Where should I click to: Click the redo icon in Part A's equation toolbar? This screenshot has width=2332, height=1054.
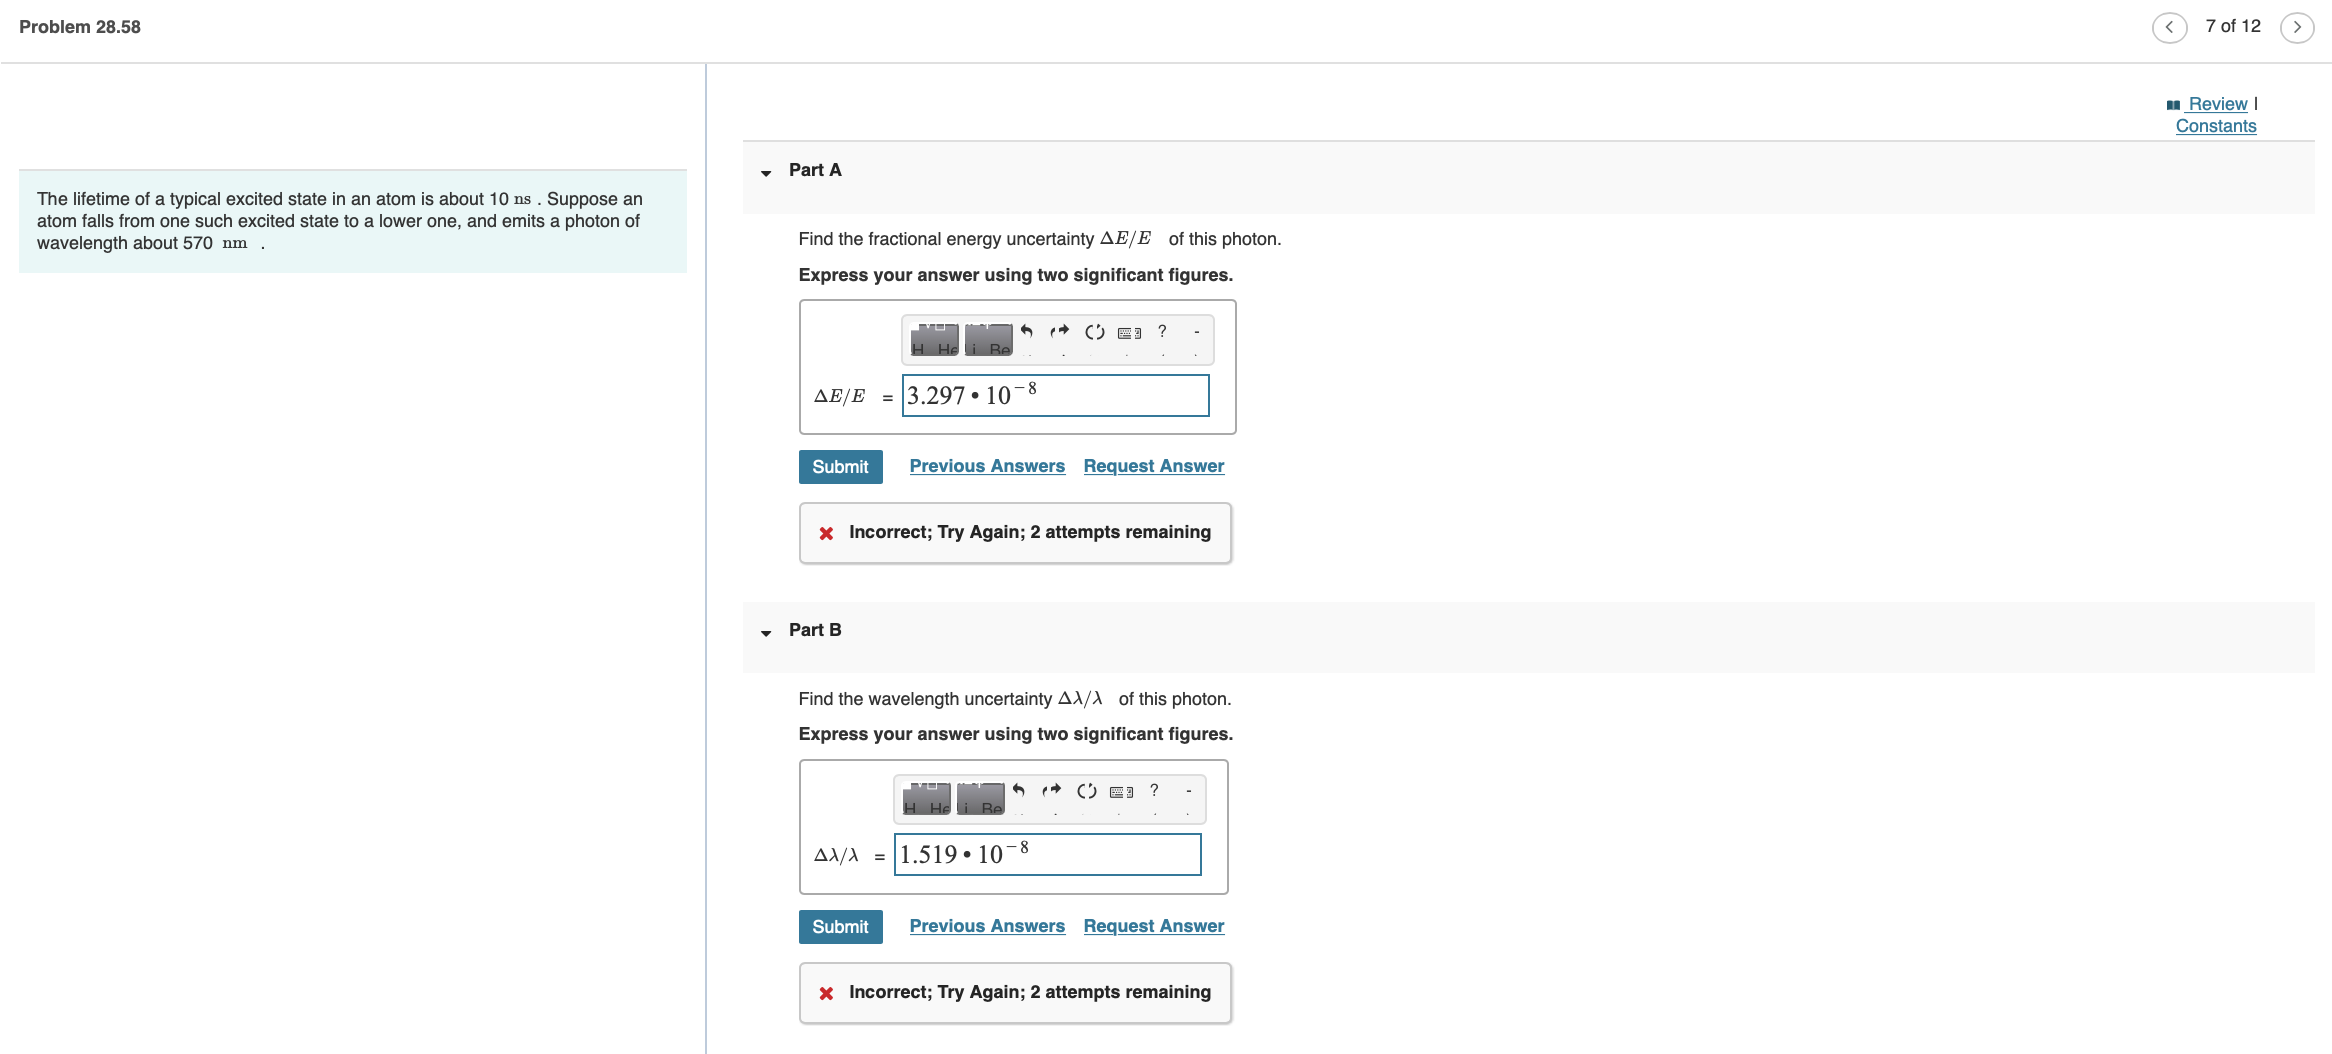[1059, 331]
